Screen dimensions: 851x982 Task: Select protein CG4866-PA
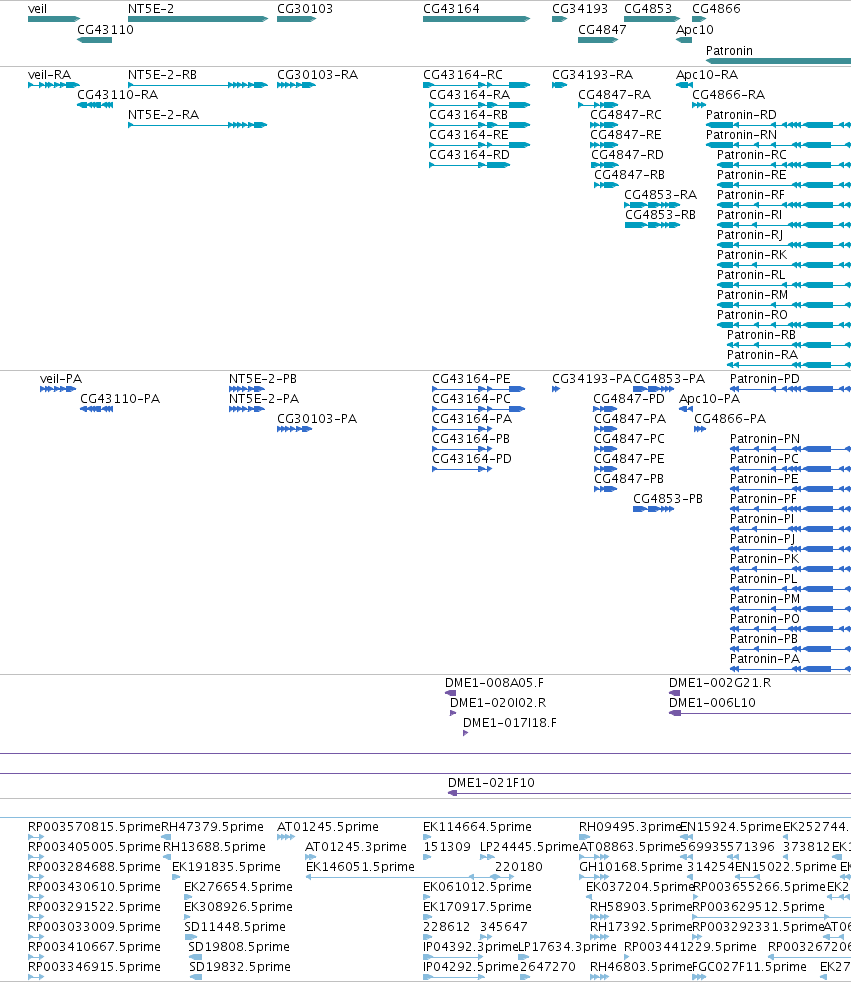730,419
